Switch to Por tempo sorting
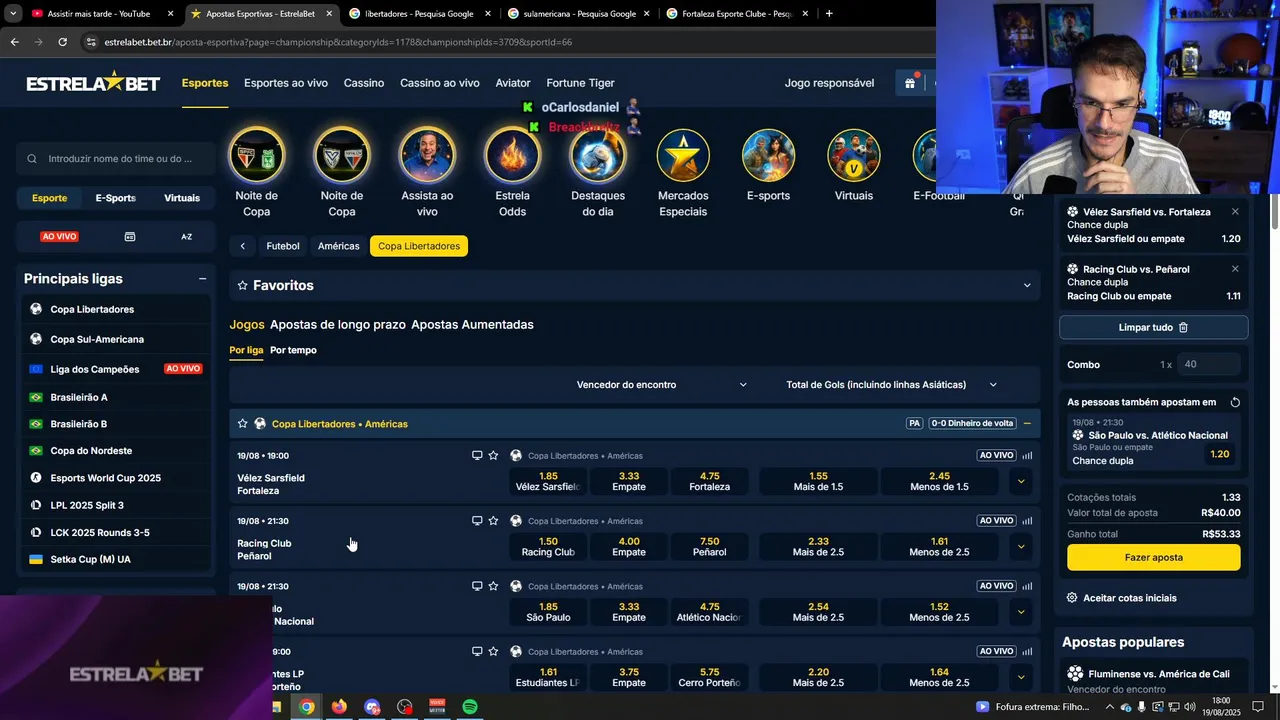The width and height of the screenshot is (1280, 720). click(293, 350)
